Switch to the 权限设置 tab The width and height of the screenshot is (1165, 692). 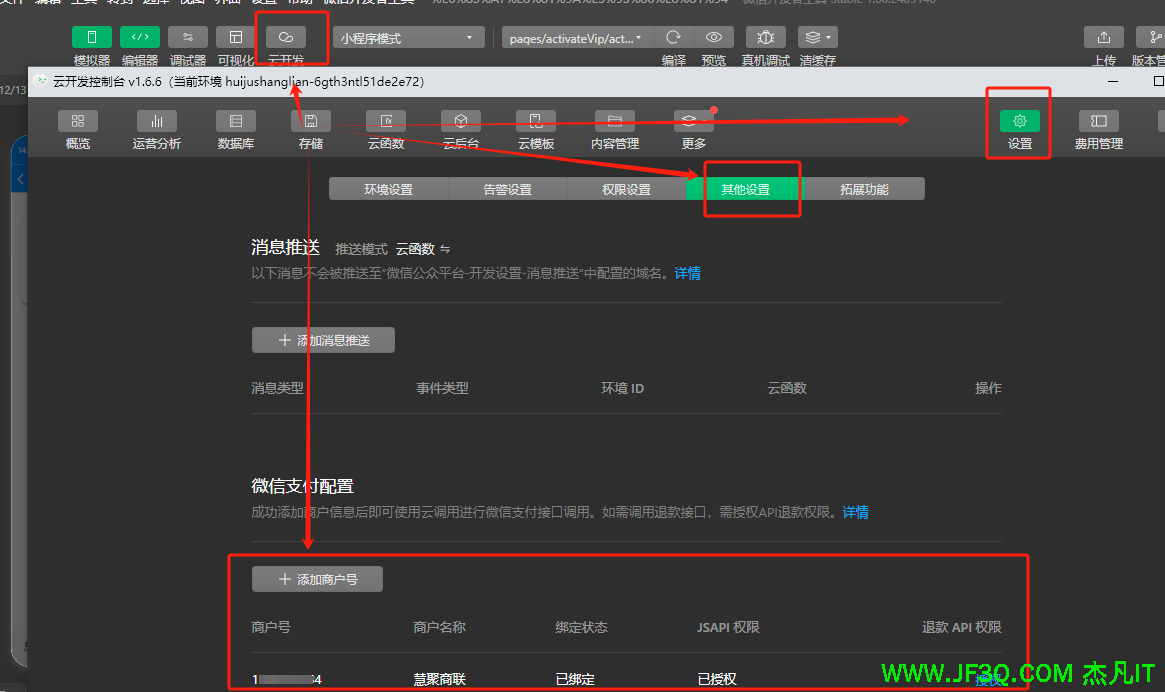click(626, 189)
